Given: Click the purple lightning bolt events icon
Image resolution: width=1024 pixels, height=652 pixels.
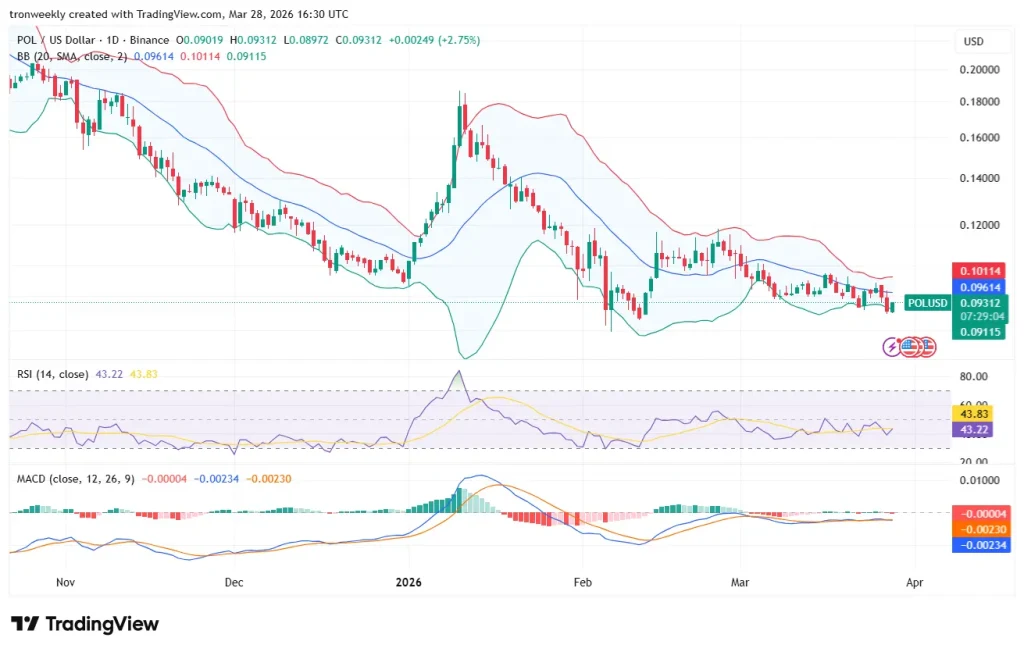Looking at the screenshot, I should pos(891,347).
